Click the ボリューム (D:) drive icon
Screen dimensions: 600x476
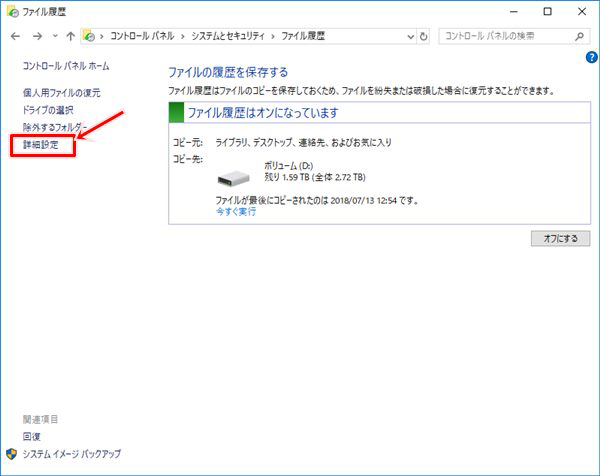(233, 179)
